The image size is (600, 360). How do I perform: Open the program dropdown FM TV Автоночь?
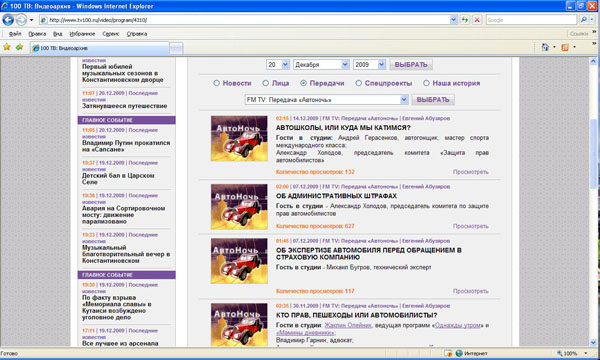click(404, 100)
